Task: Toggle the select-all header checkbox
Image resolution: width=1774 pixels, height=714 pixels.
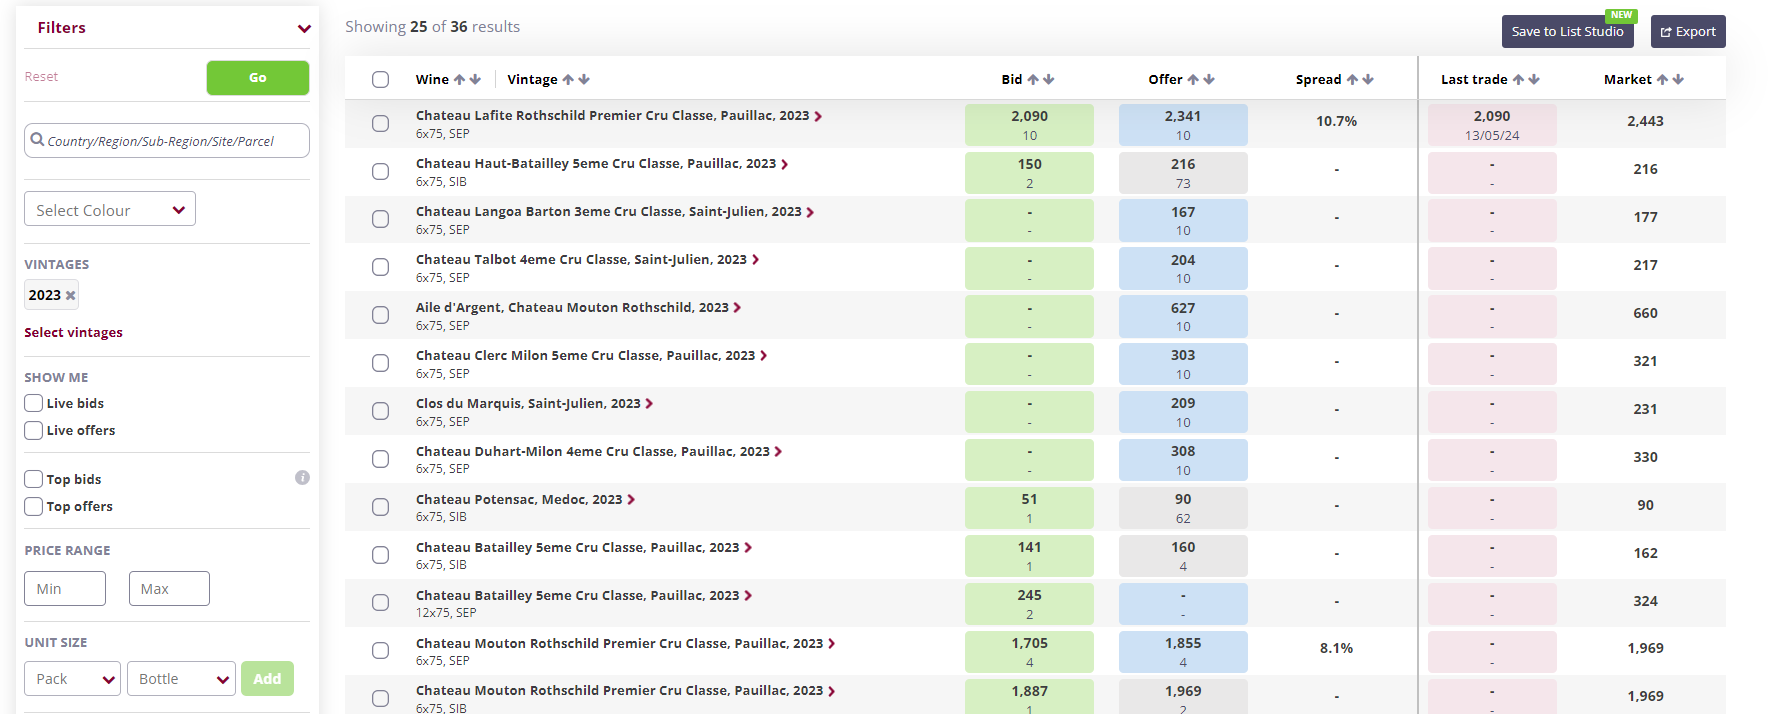Action: [x=380, y=79]
